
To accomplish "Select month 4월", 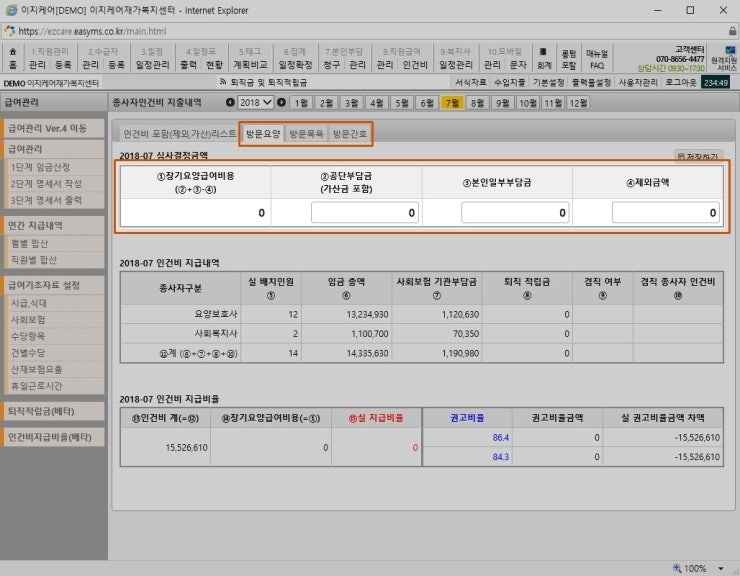I will [377, 102].
